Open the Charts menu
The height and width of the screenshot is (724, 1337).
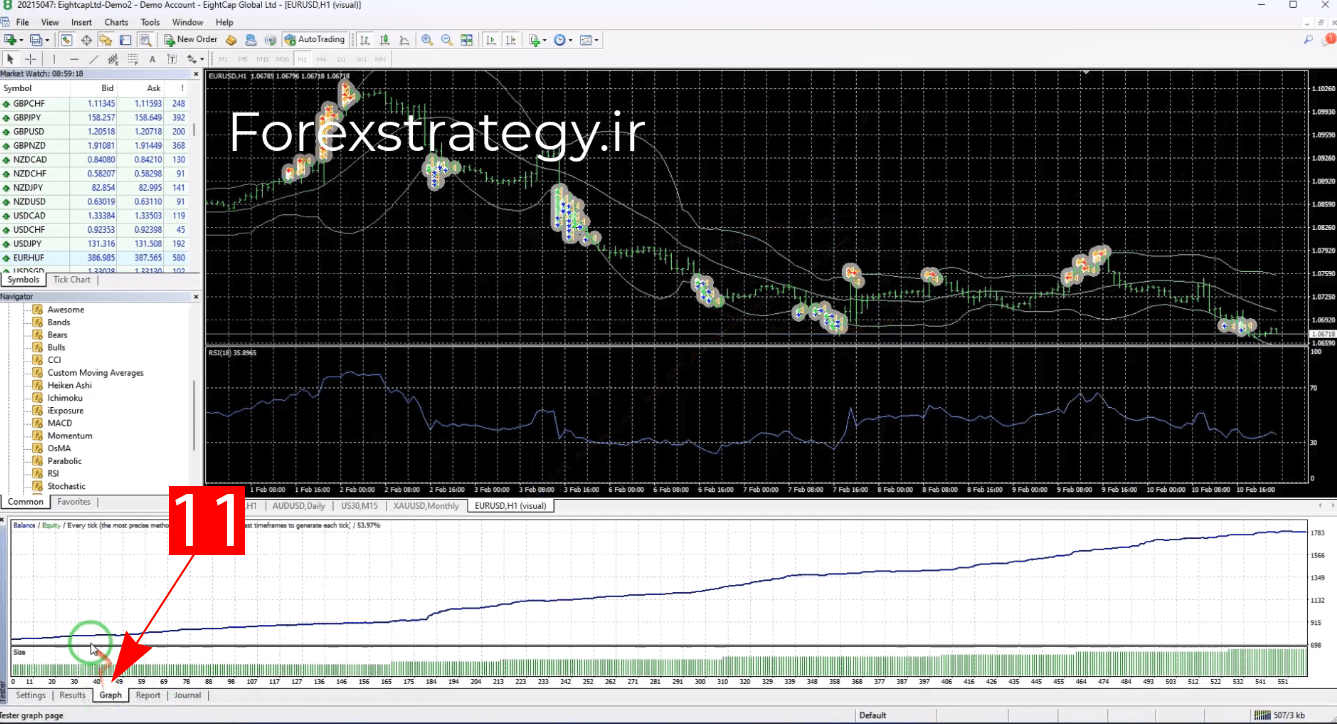[x=116, y=22]
